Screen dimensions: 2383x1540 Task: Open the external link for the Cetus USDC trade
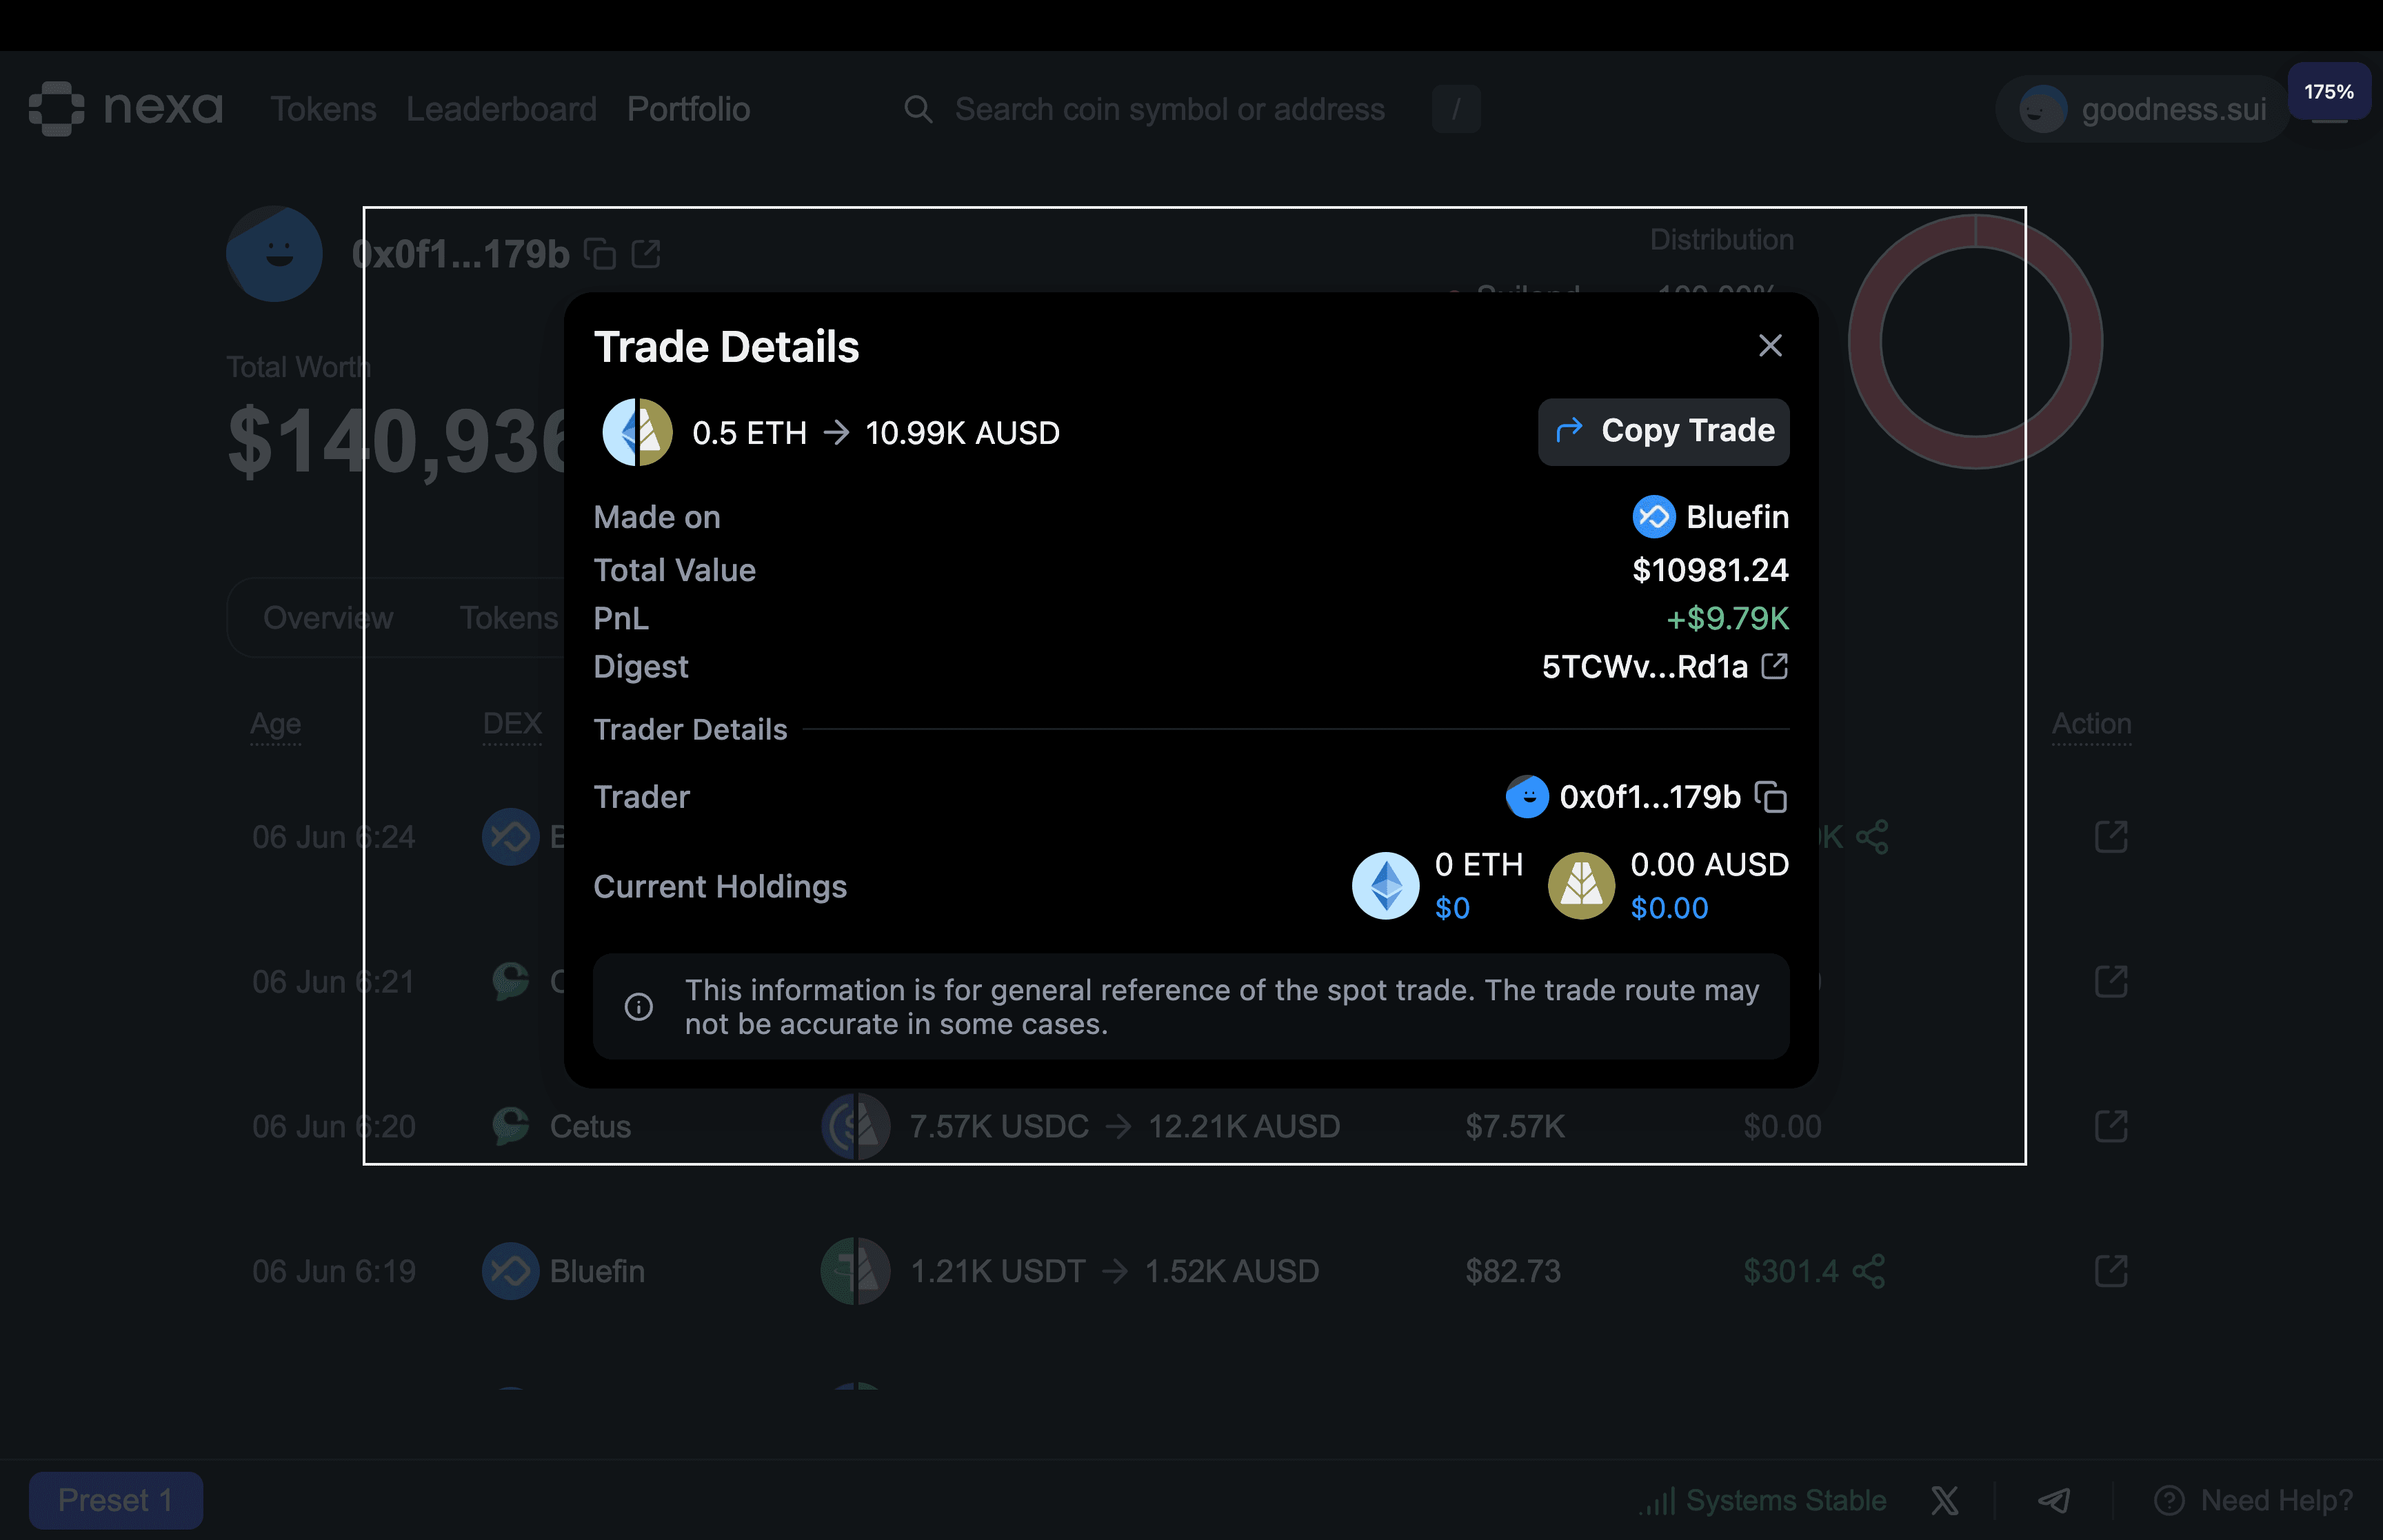click(x=2112, y=1126)
